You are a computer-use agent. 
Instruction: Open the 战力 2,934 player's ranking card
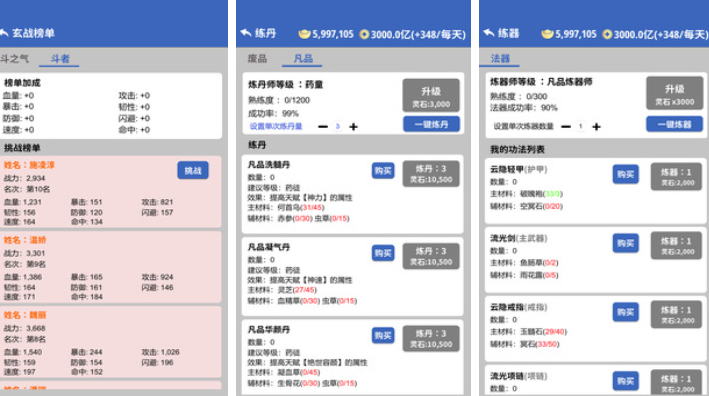point(110,192)
